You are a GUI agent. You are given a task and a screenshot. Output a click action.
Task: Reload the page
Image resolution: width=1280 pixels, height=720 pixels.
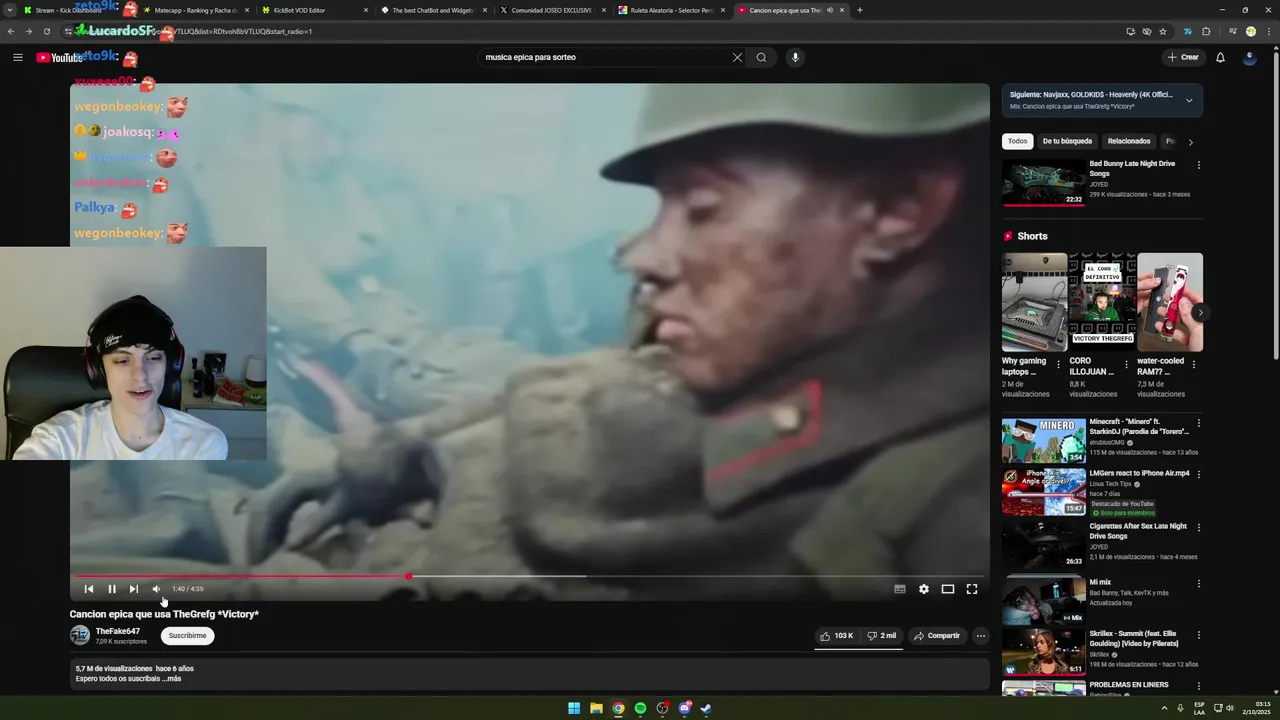point(46,31)
